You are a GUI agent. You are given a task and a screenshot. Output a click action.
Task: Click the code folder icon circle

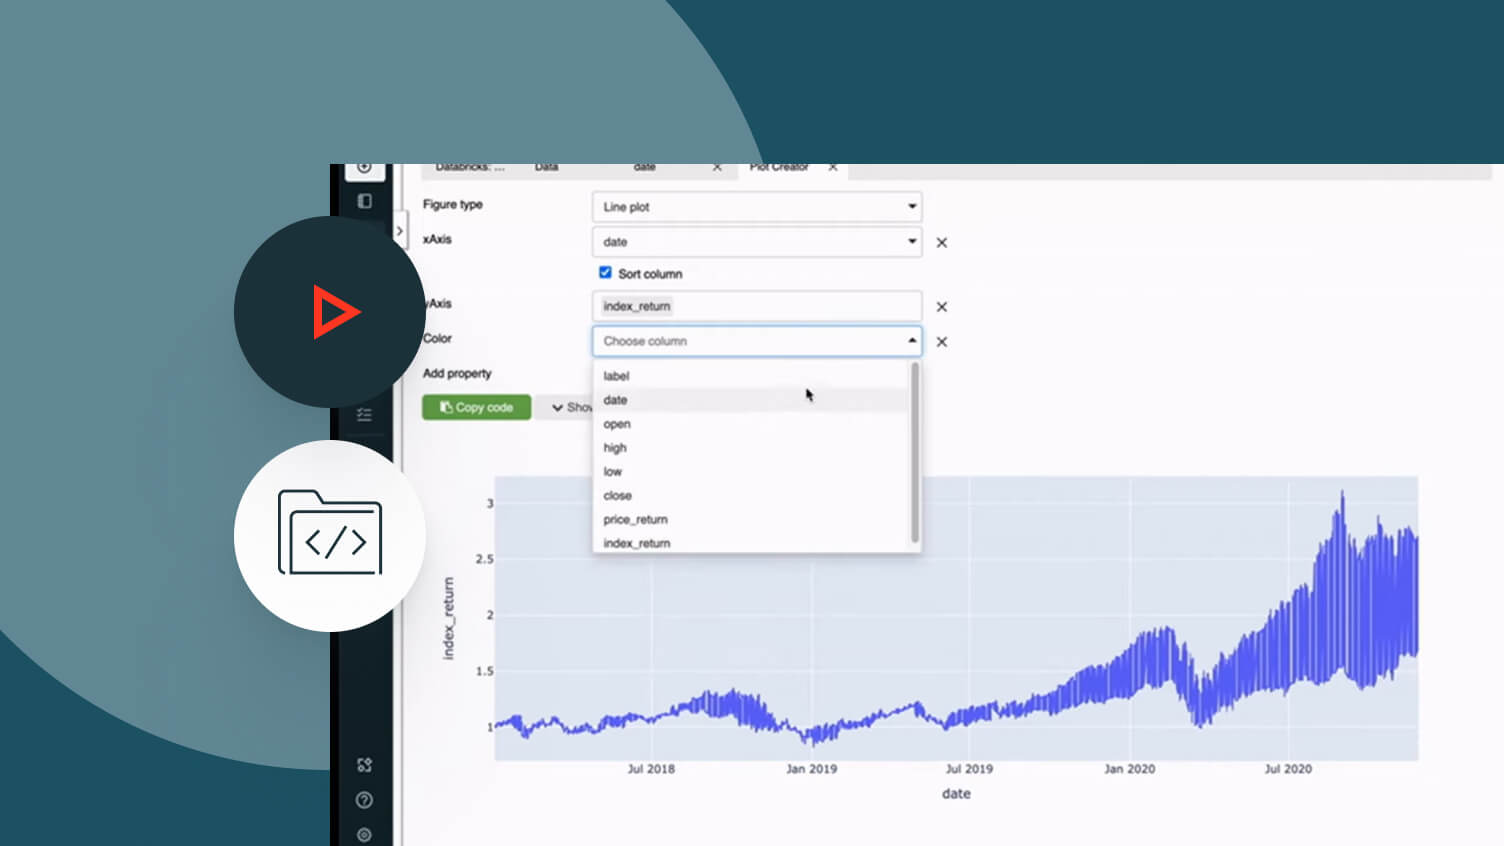[330, 536]
